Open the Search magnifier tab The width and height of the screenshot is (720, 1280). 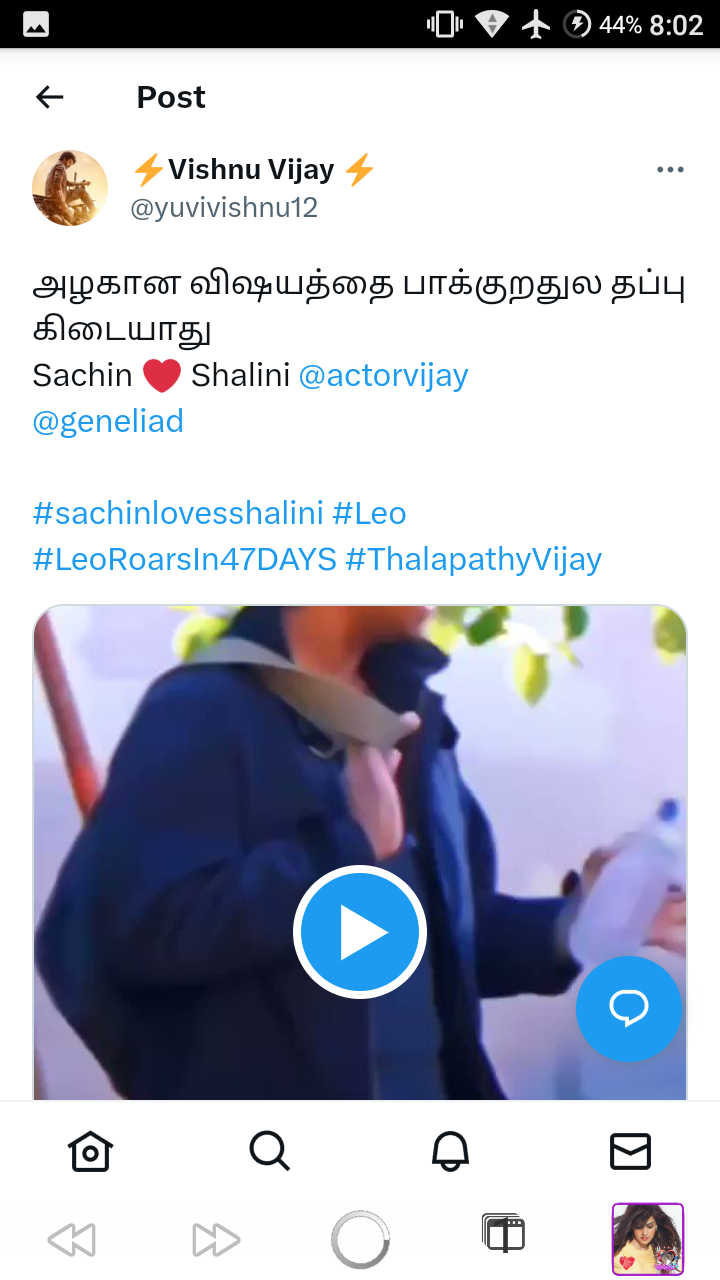[x=270, y=1151]
